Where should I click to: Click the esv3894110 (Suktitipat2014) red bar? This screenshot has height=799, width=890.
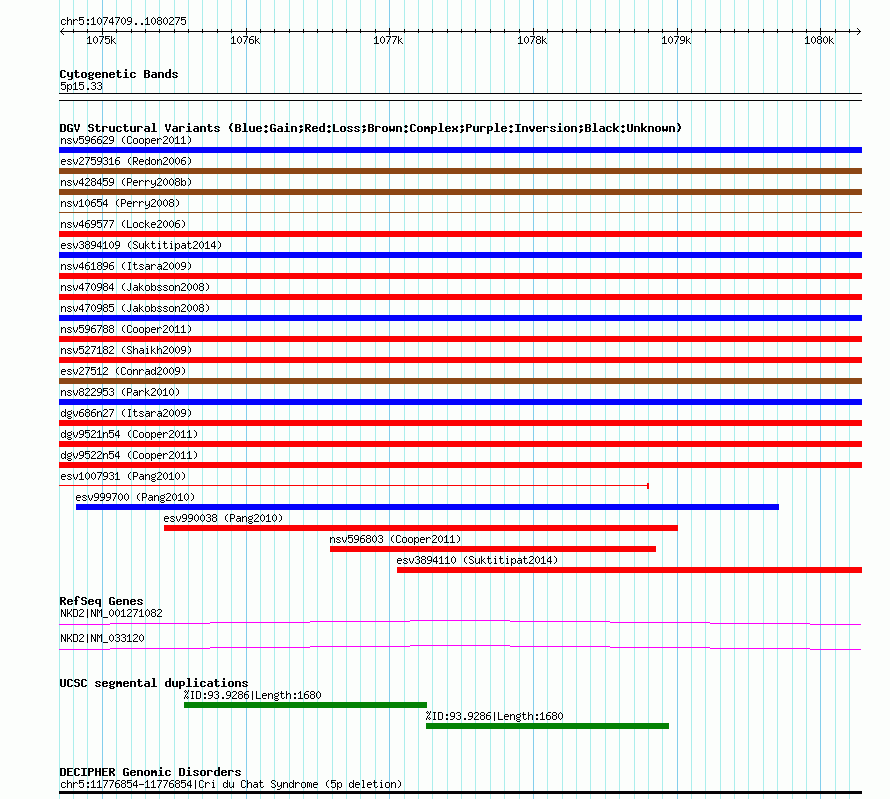click(x=629, y=570)
